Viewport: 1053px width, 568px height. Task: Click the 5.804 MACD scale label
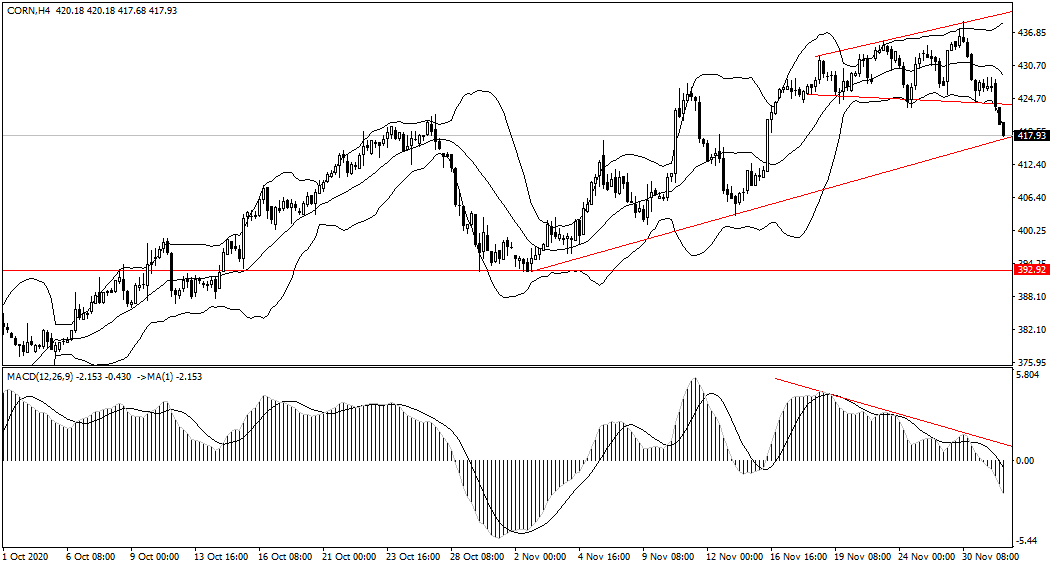[1028, 376]
